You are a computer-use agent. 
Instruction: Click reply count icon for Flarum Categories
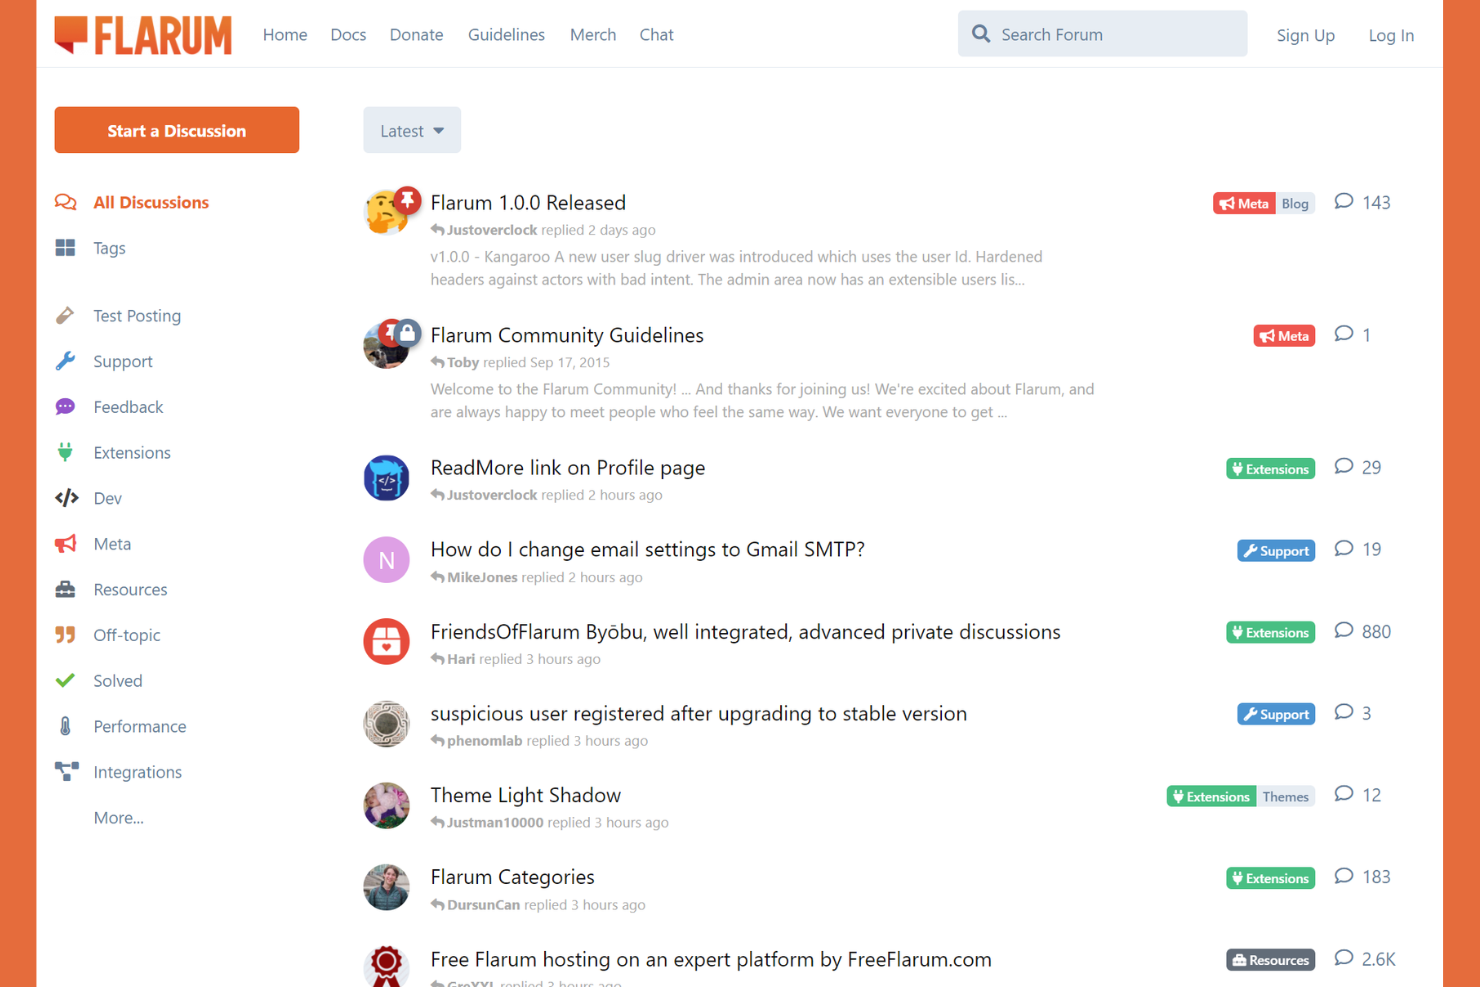point(1344,876)
